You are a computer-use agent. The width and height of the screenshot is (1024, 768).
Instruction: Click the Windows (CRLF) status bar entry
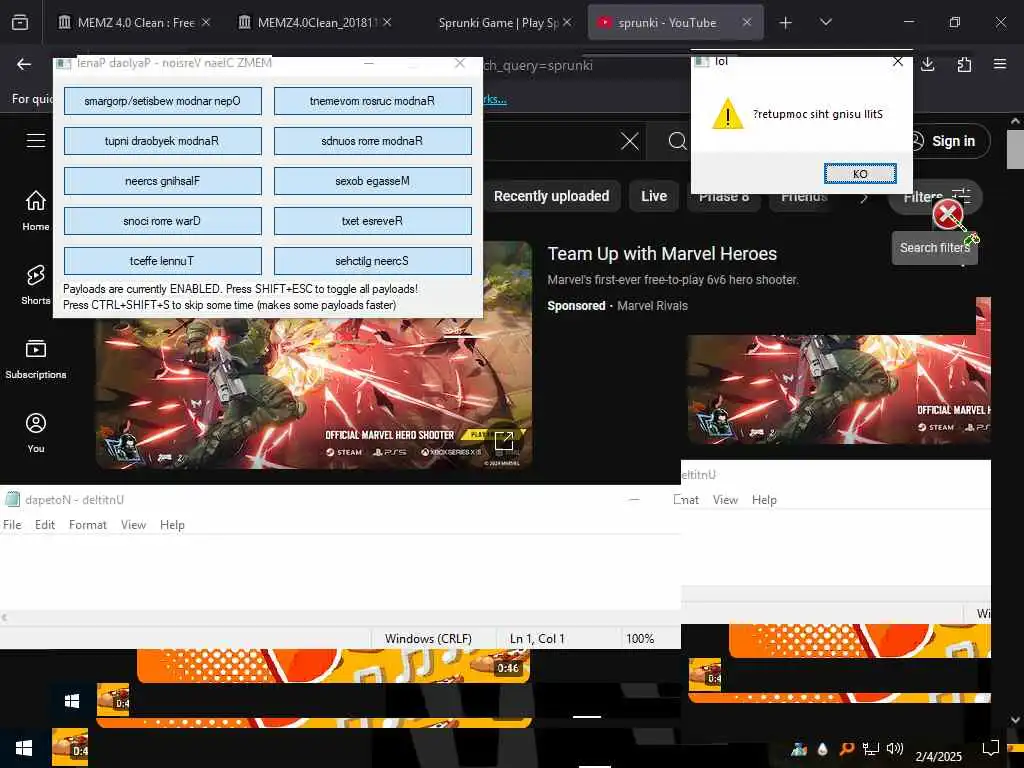[x=428, y=639]
